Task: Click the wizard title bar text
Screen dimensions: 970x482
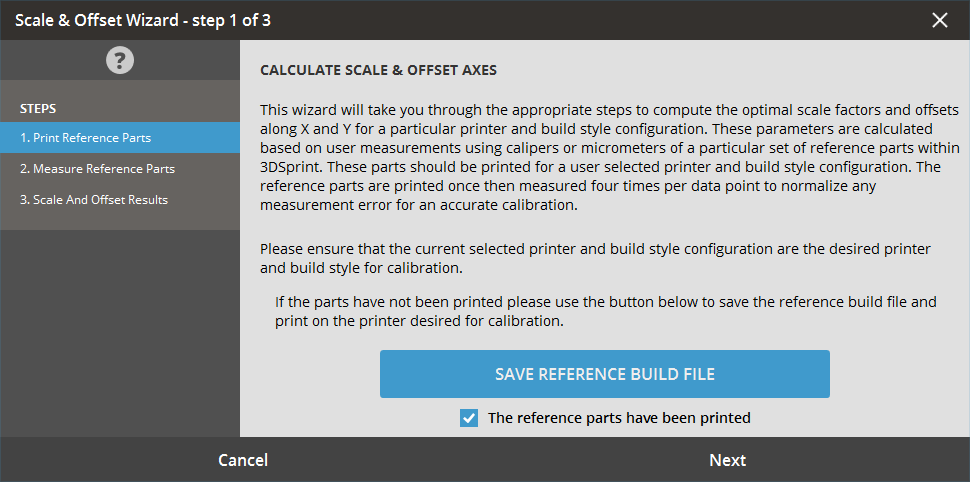Action: point(143,20)
